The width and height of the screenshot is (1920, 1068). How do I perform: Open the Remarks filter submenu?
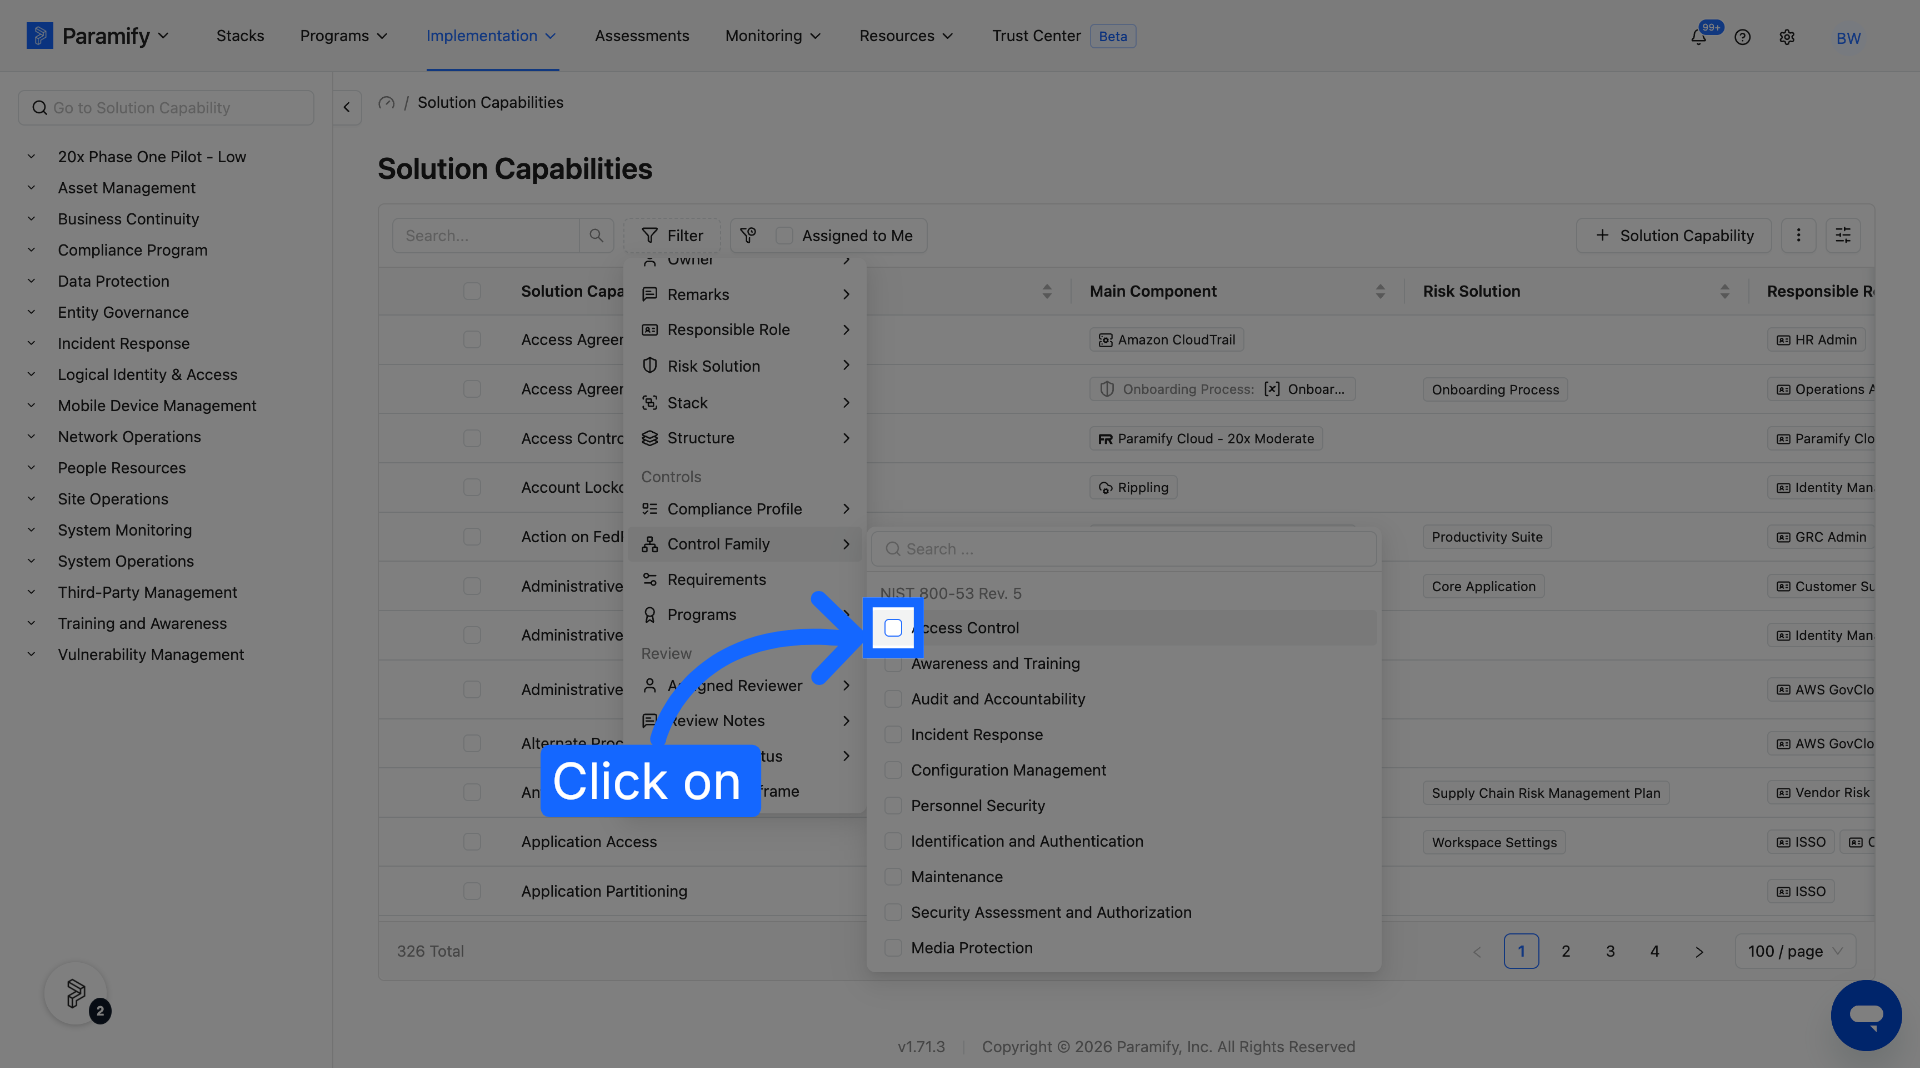[745, 295]
